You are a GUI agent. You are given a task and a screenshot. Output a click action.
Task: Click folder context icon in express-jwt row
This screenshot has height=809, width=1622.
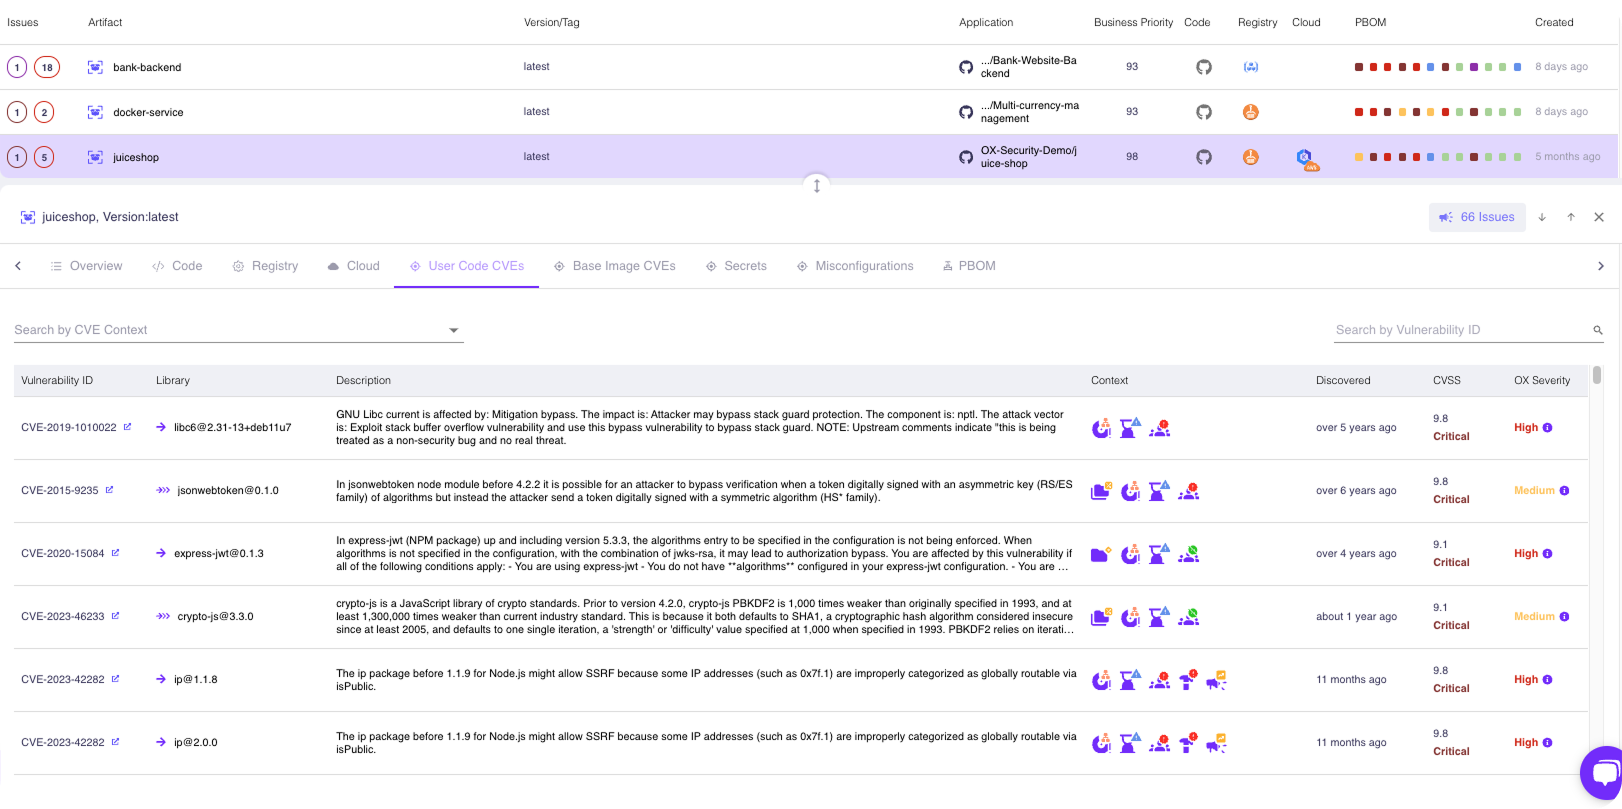[1101, 554]
